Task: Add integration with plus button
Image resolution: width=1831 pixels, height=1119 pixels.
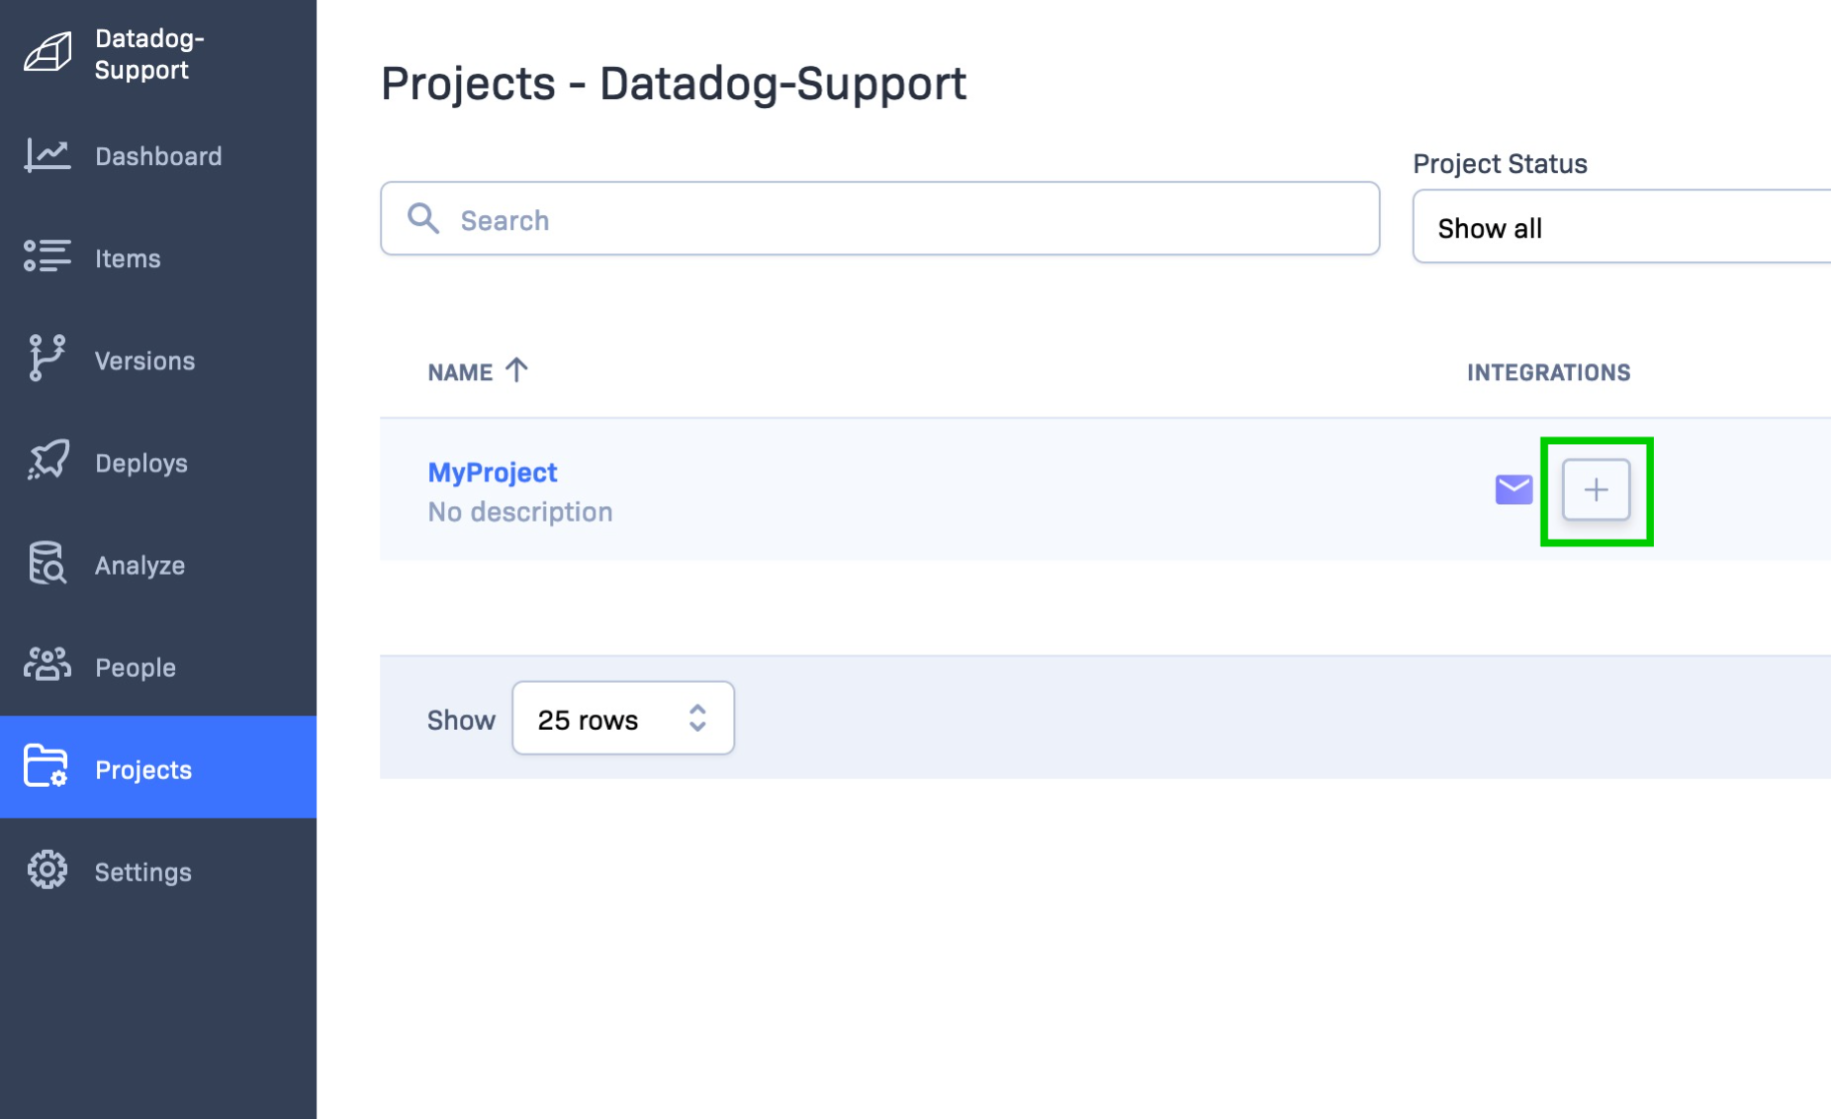Action: tap(1595, 490)
